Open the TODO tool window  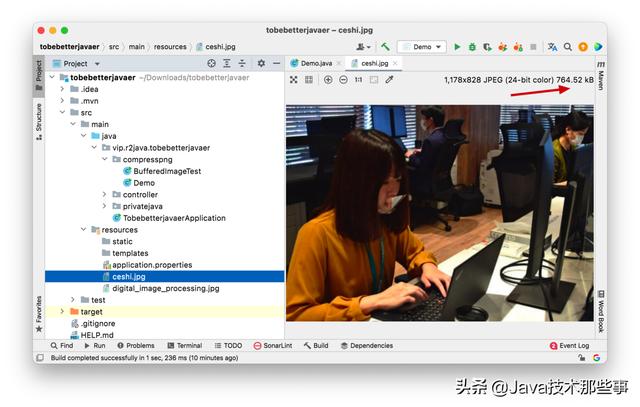coord(229,346)
